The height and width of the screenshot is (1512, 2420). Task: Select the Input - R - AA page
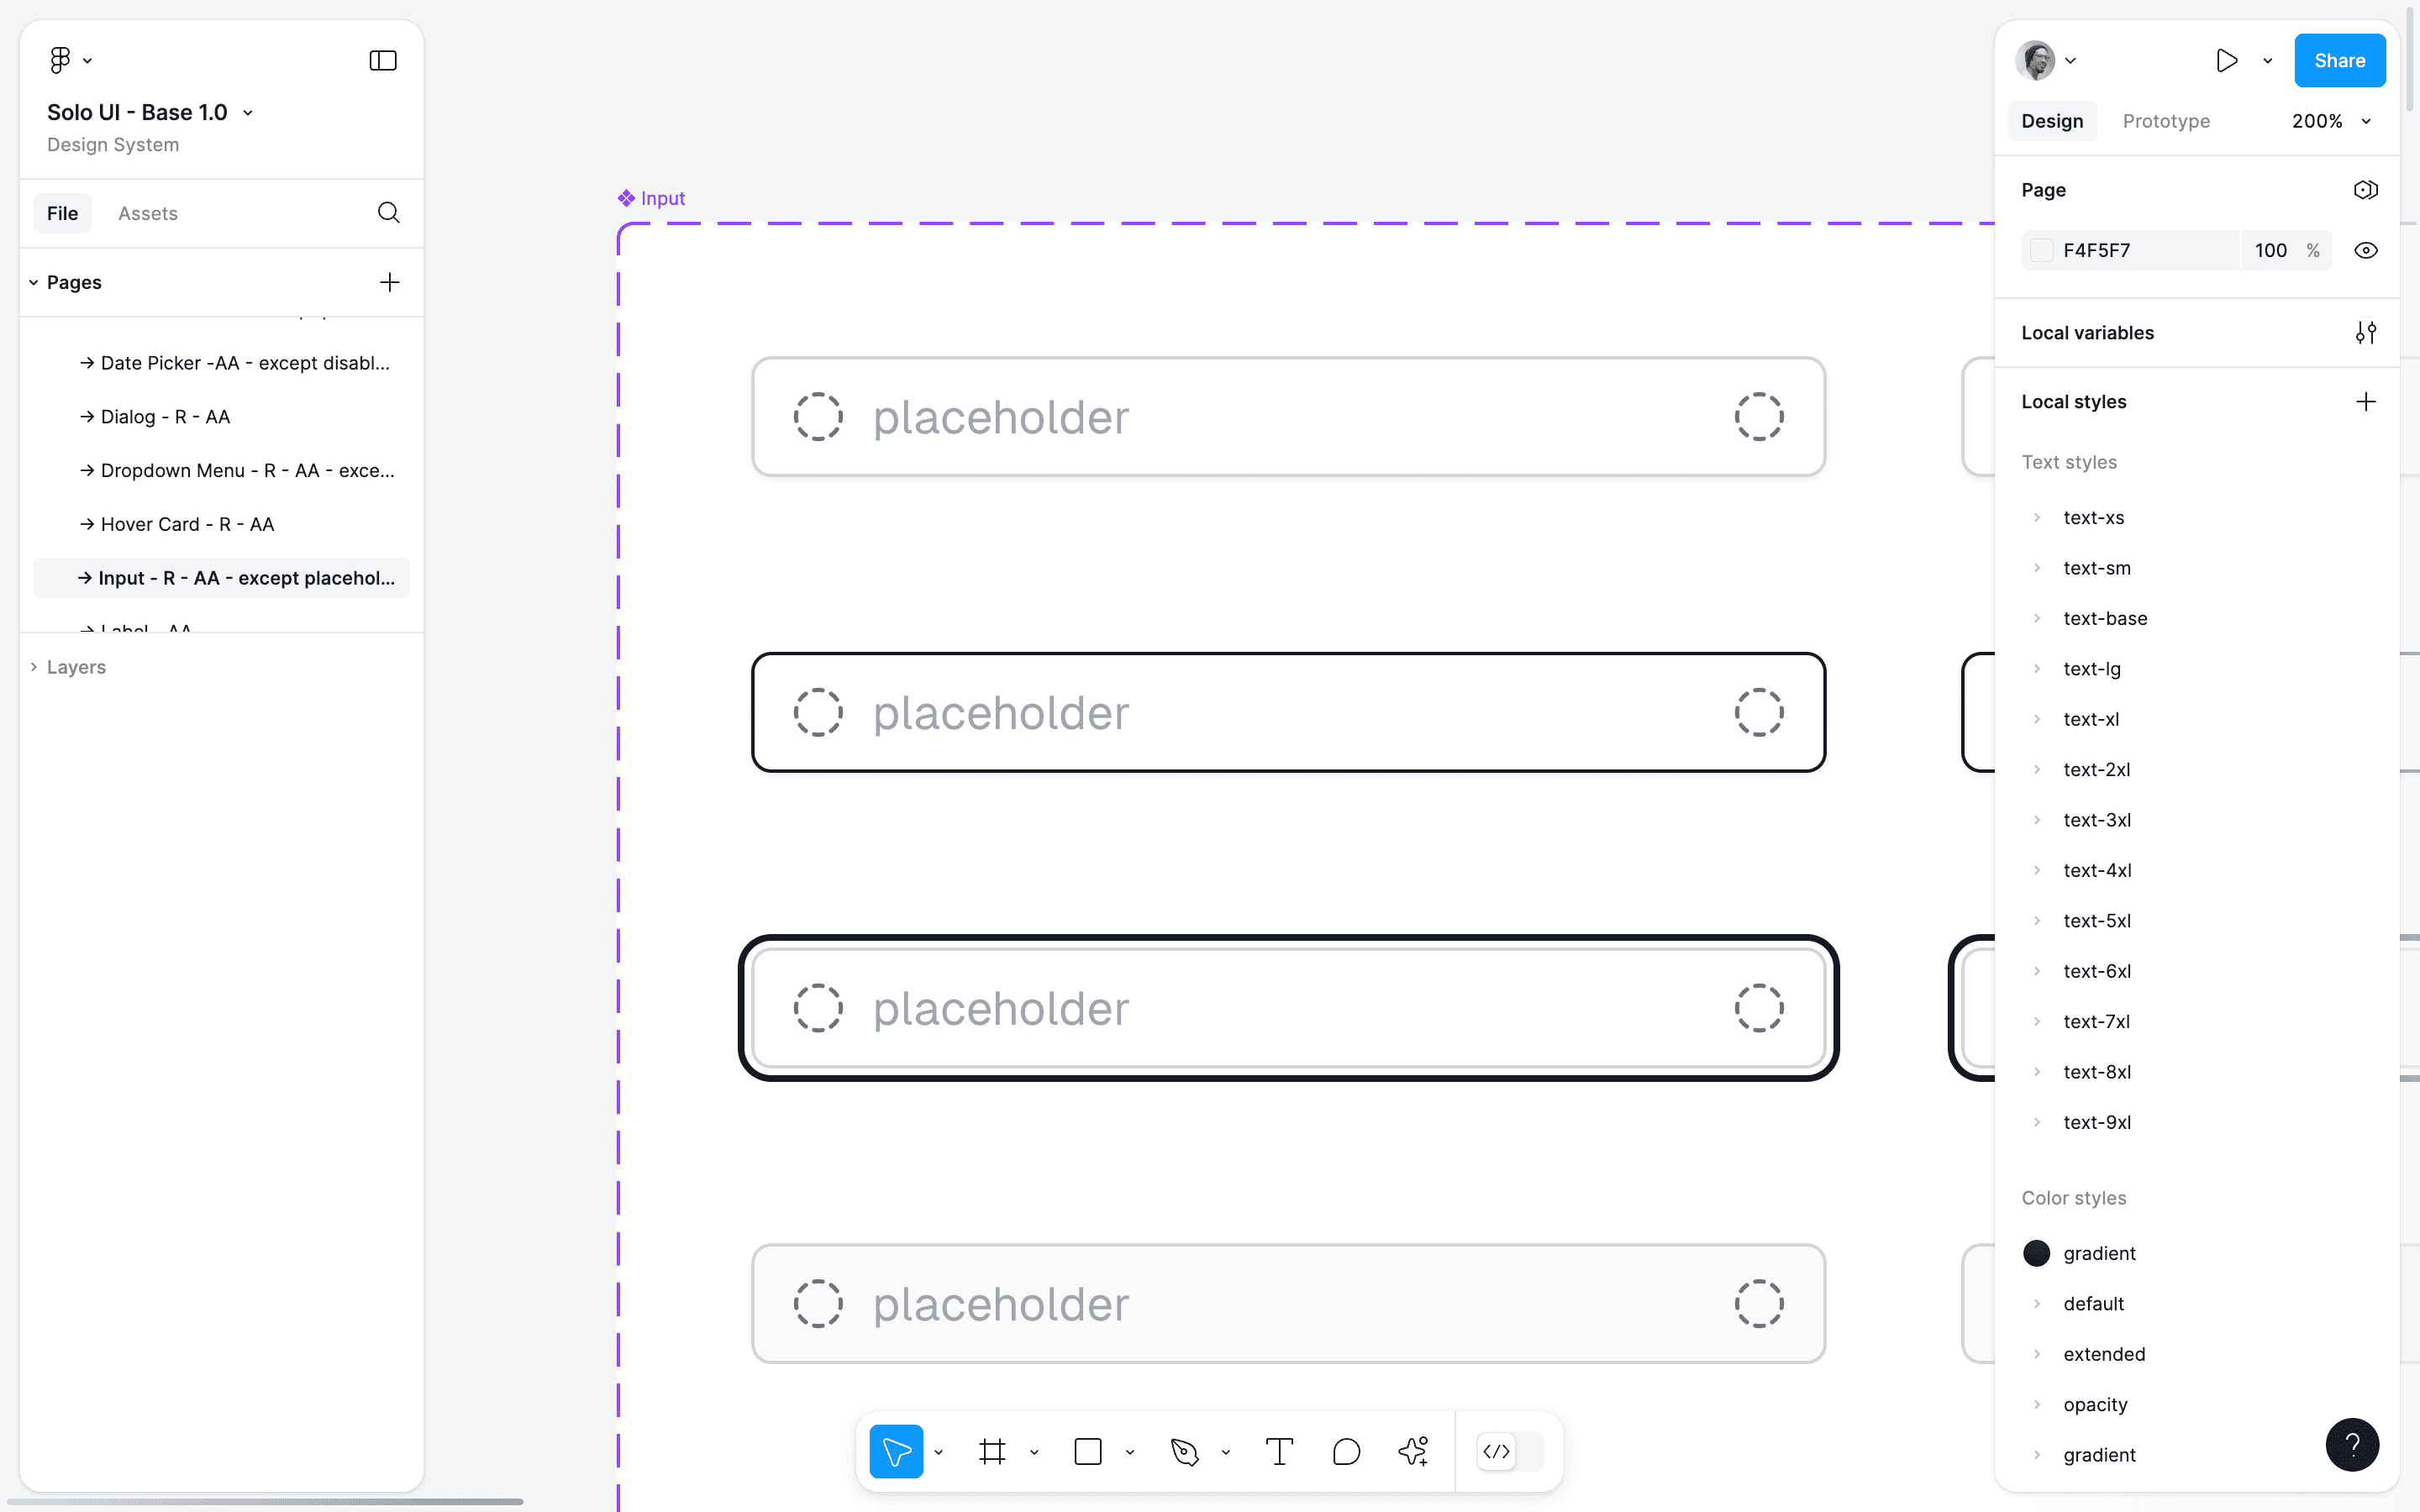click(222, 578)
